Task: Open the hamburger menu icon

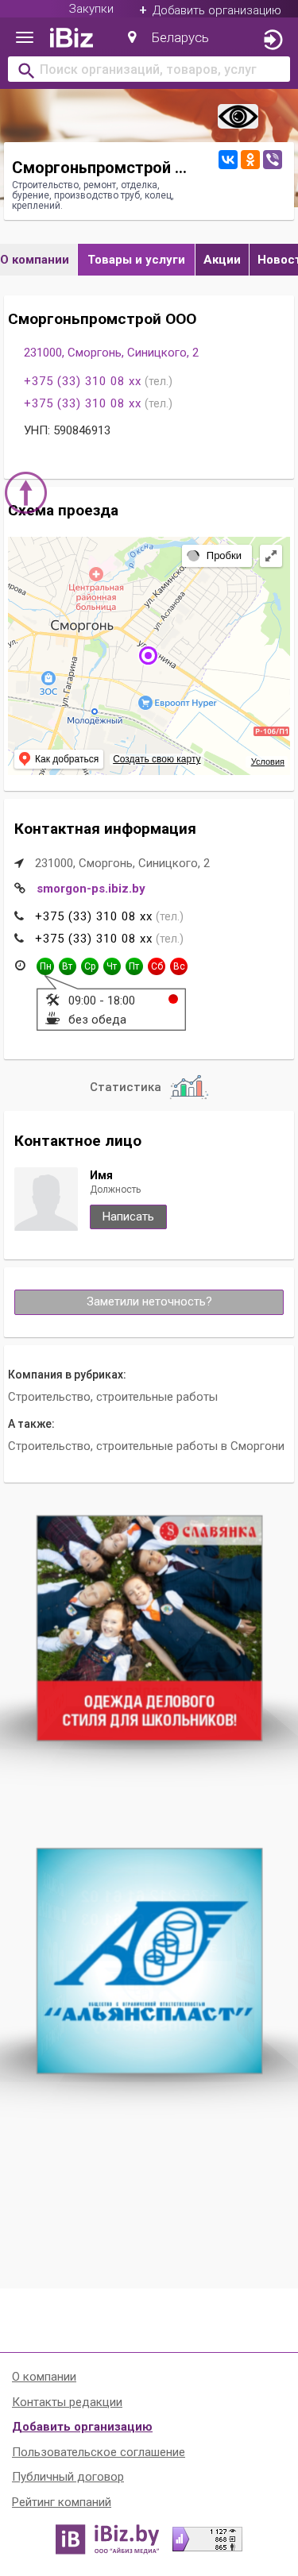Action: pos(25,38)
